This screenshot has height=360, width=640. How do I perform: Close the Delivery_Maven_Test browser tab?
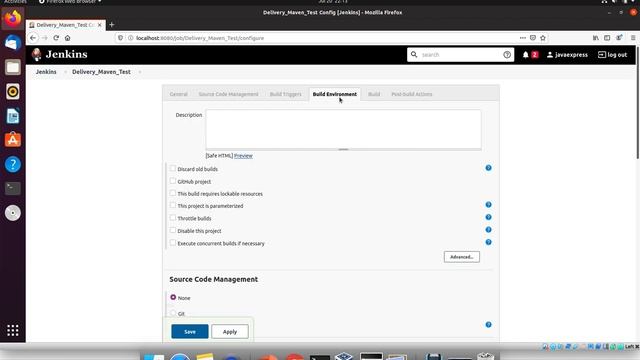pyautogui.click(x=100, y=25)
